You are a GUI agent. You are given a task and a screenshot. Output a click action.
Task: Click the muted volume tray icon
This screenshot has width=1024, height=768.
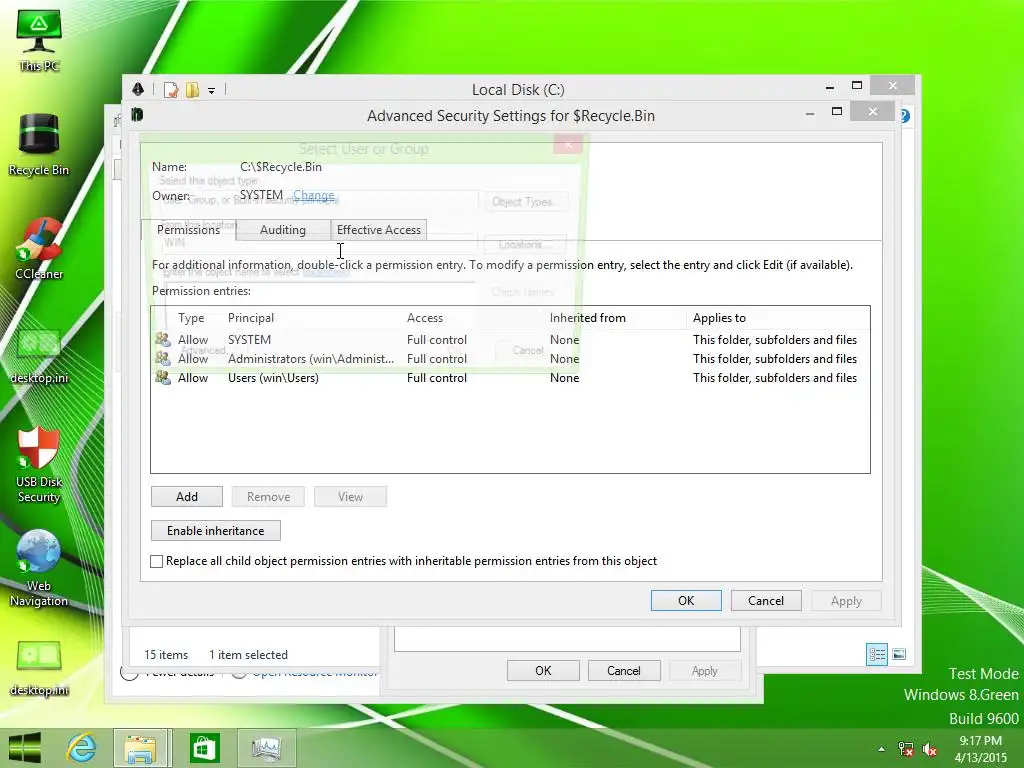[930, 749]
